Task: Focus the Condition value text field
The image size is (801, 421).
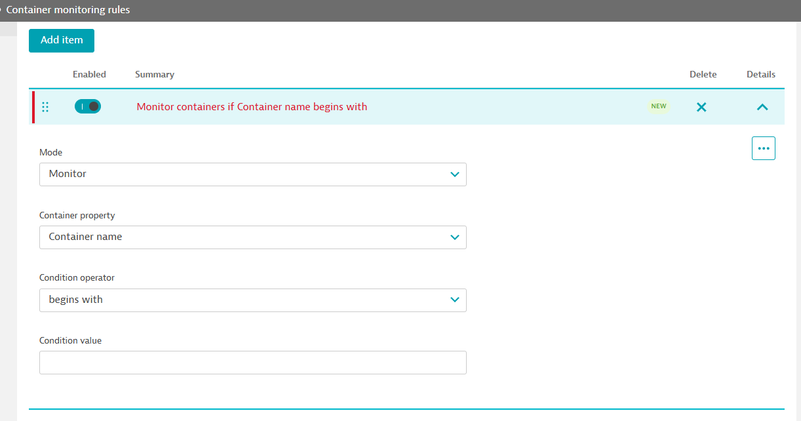Action: [x=252, y=362]
